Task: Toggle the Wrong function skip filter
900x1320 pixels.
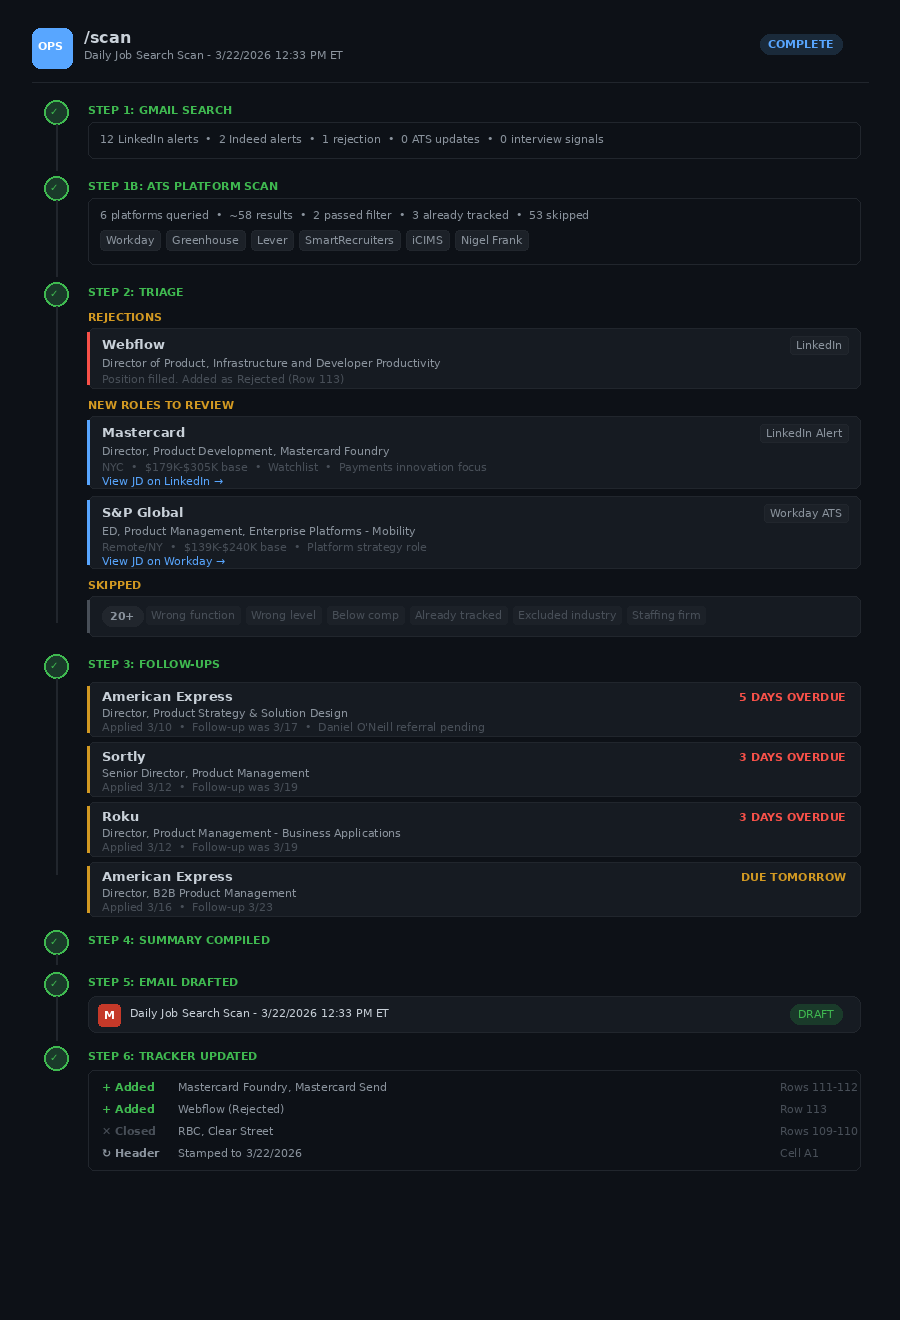Action: 193,615
